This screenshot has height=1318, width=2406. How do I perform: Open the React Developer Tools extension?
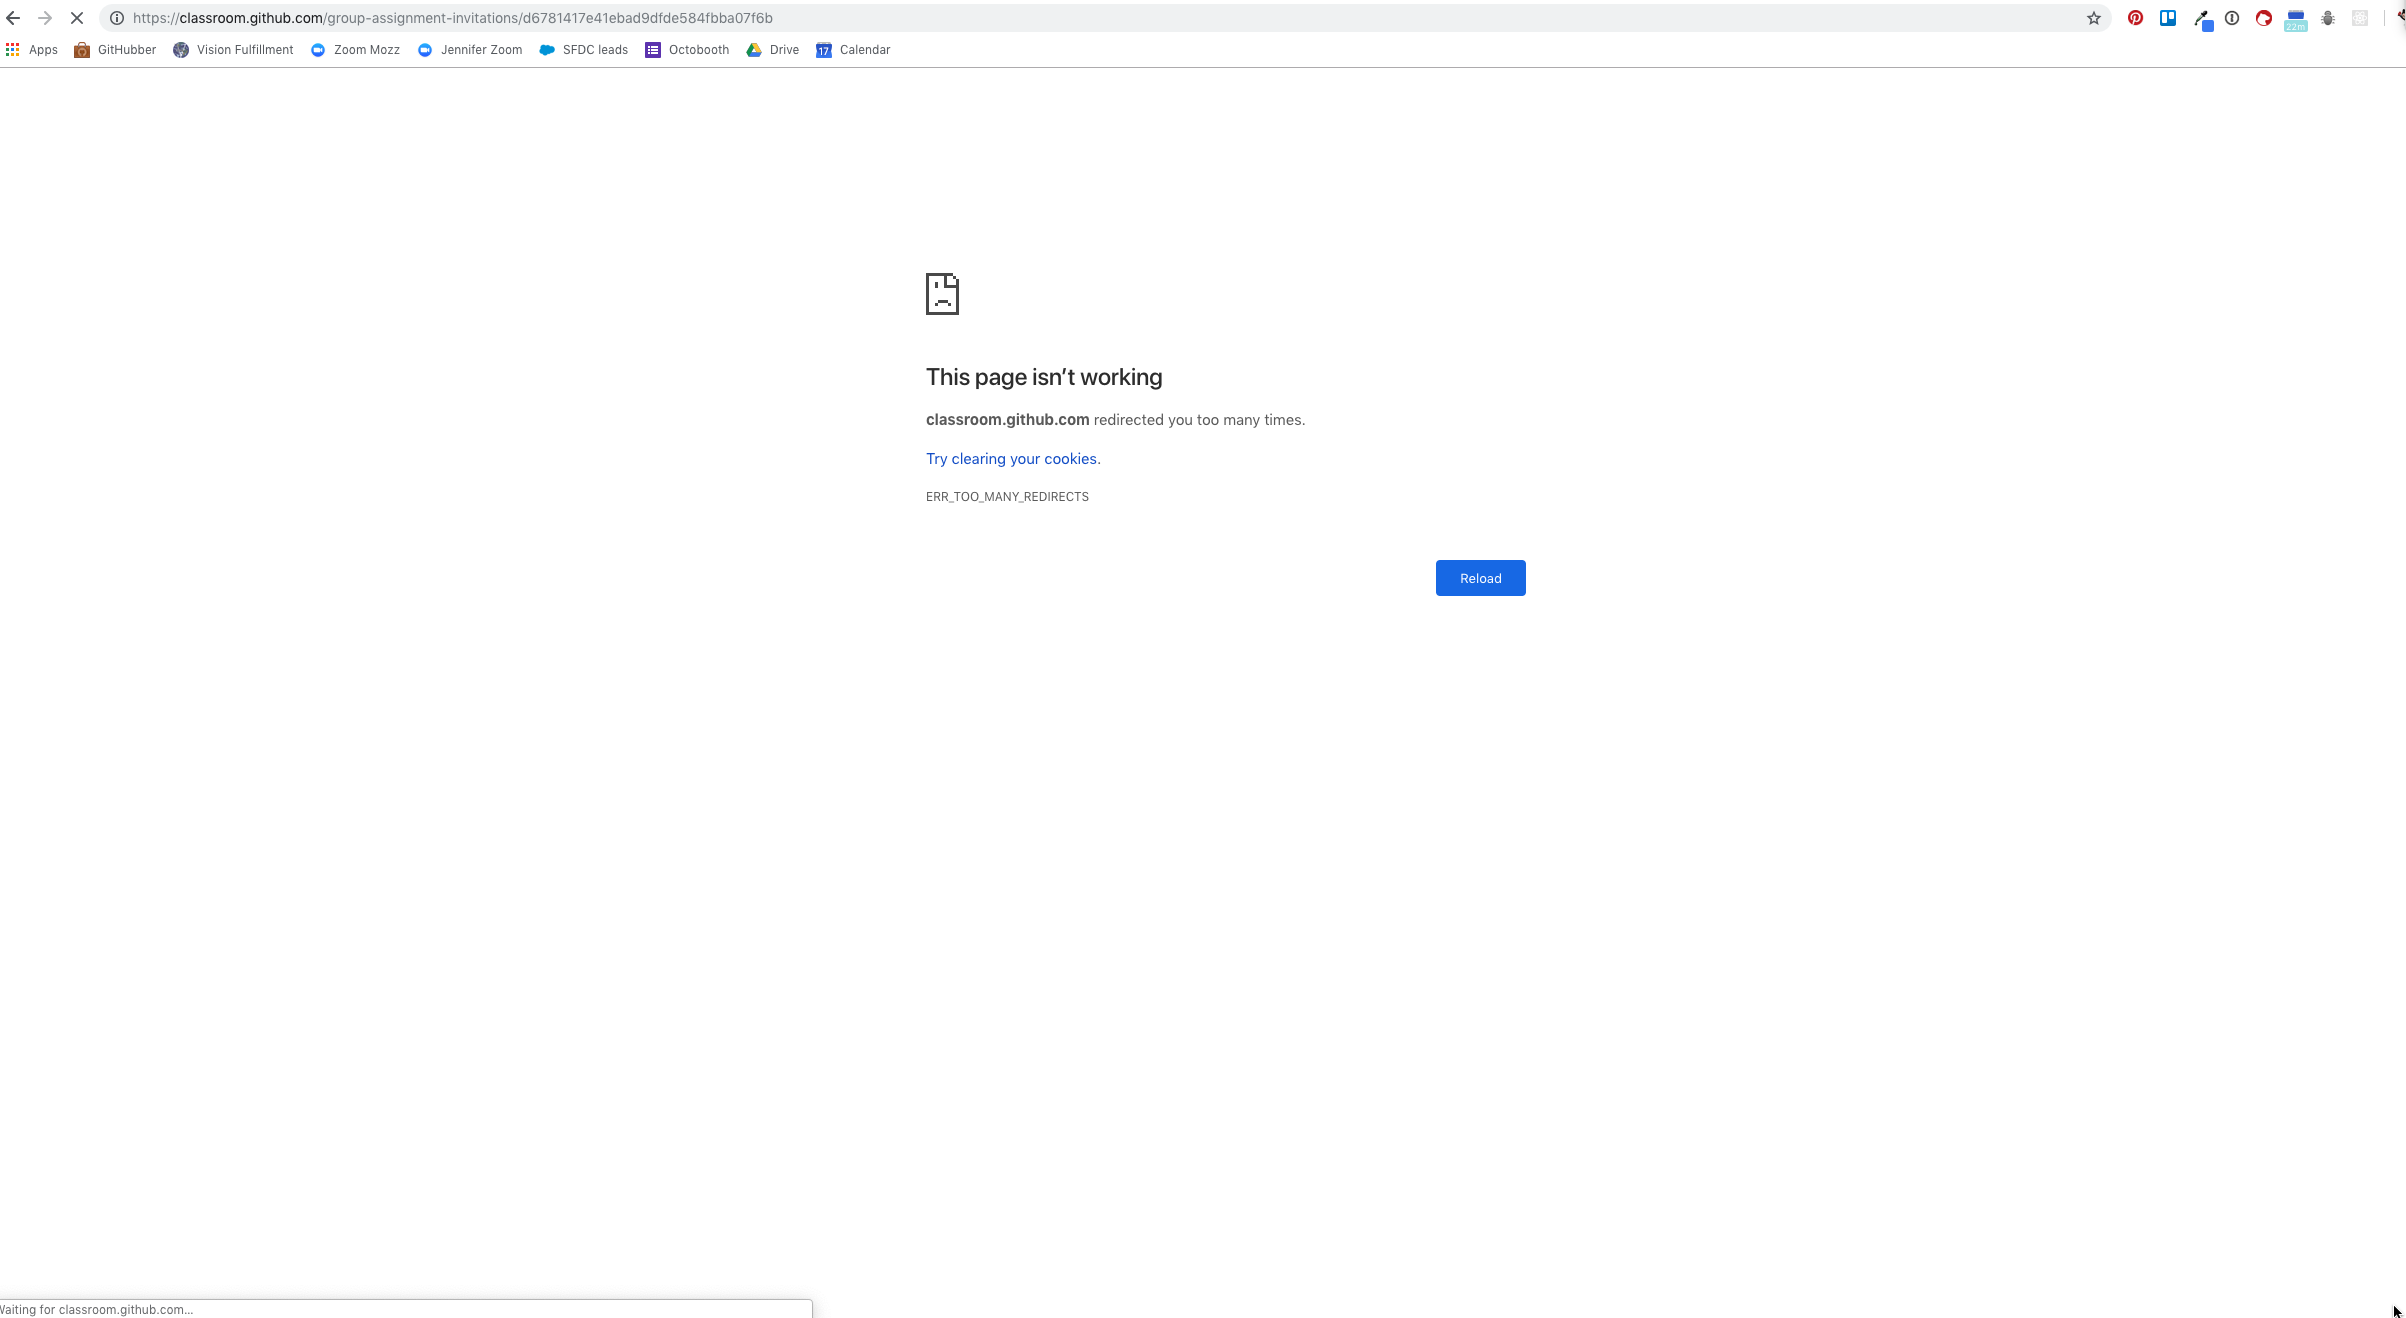[2360, 18]
